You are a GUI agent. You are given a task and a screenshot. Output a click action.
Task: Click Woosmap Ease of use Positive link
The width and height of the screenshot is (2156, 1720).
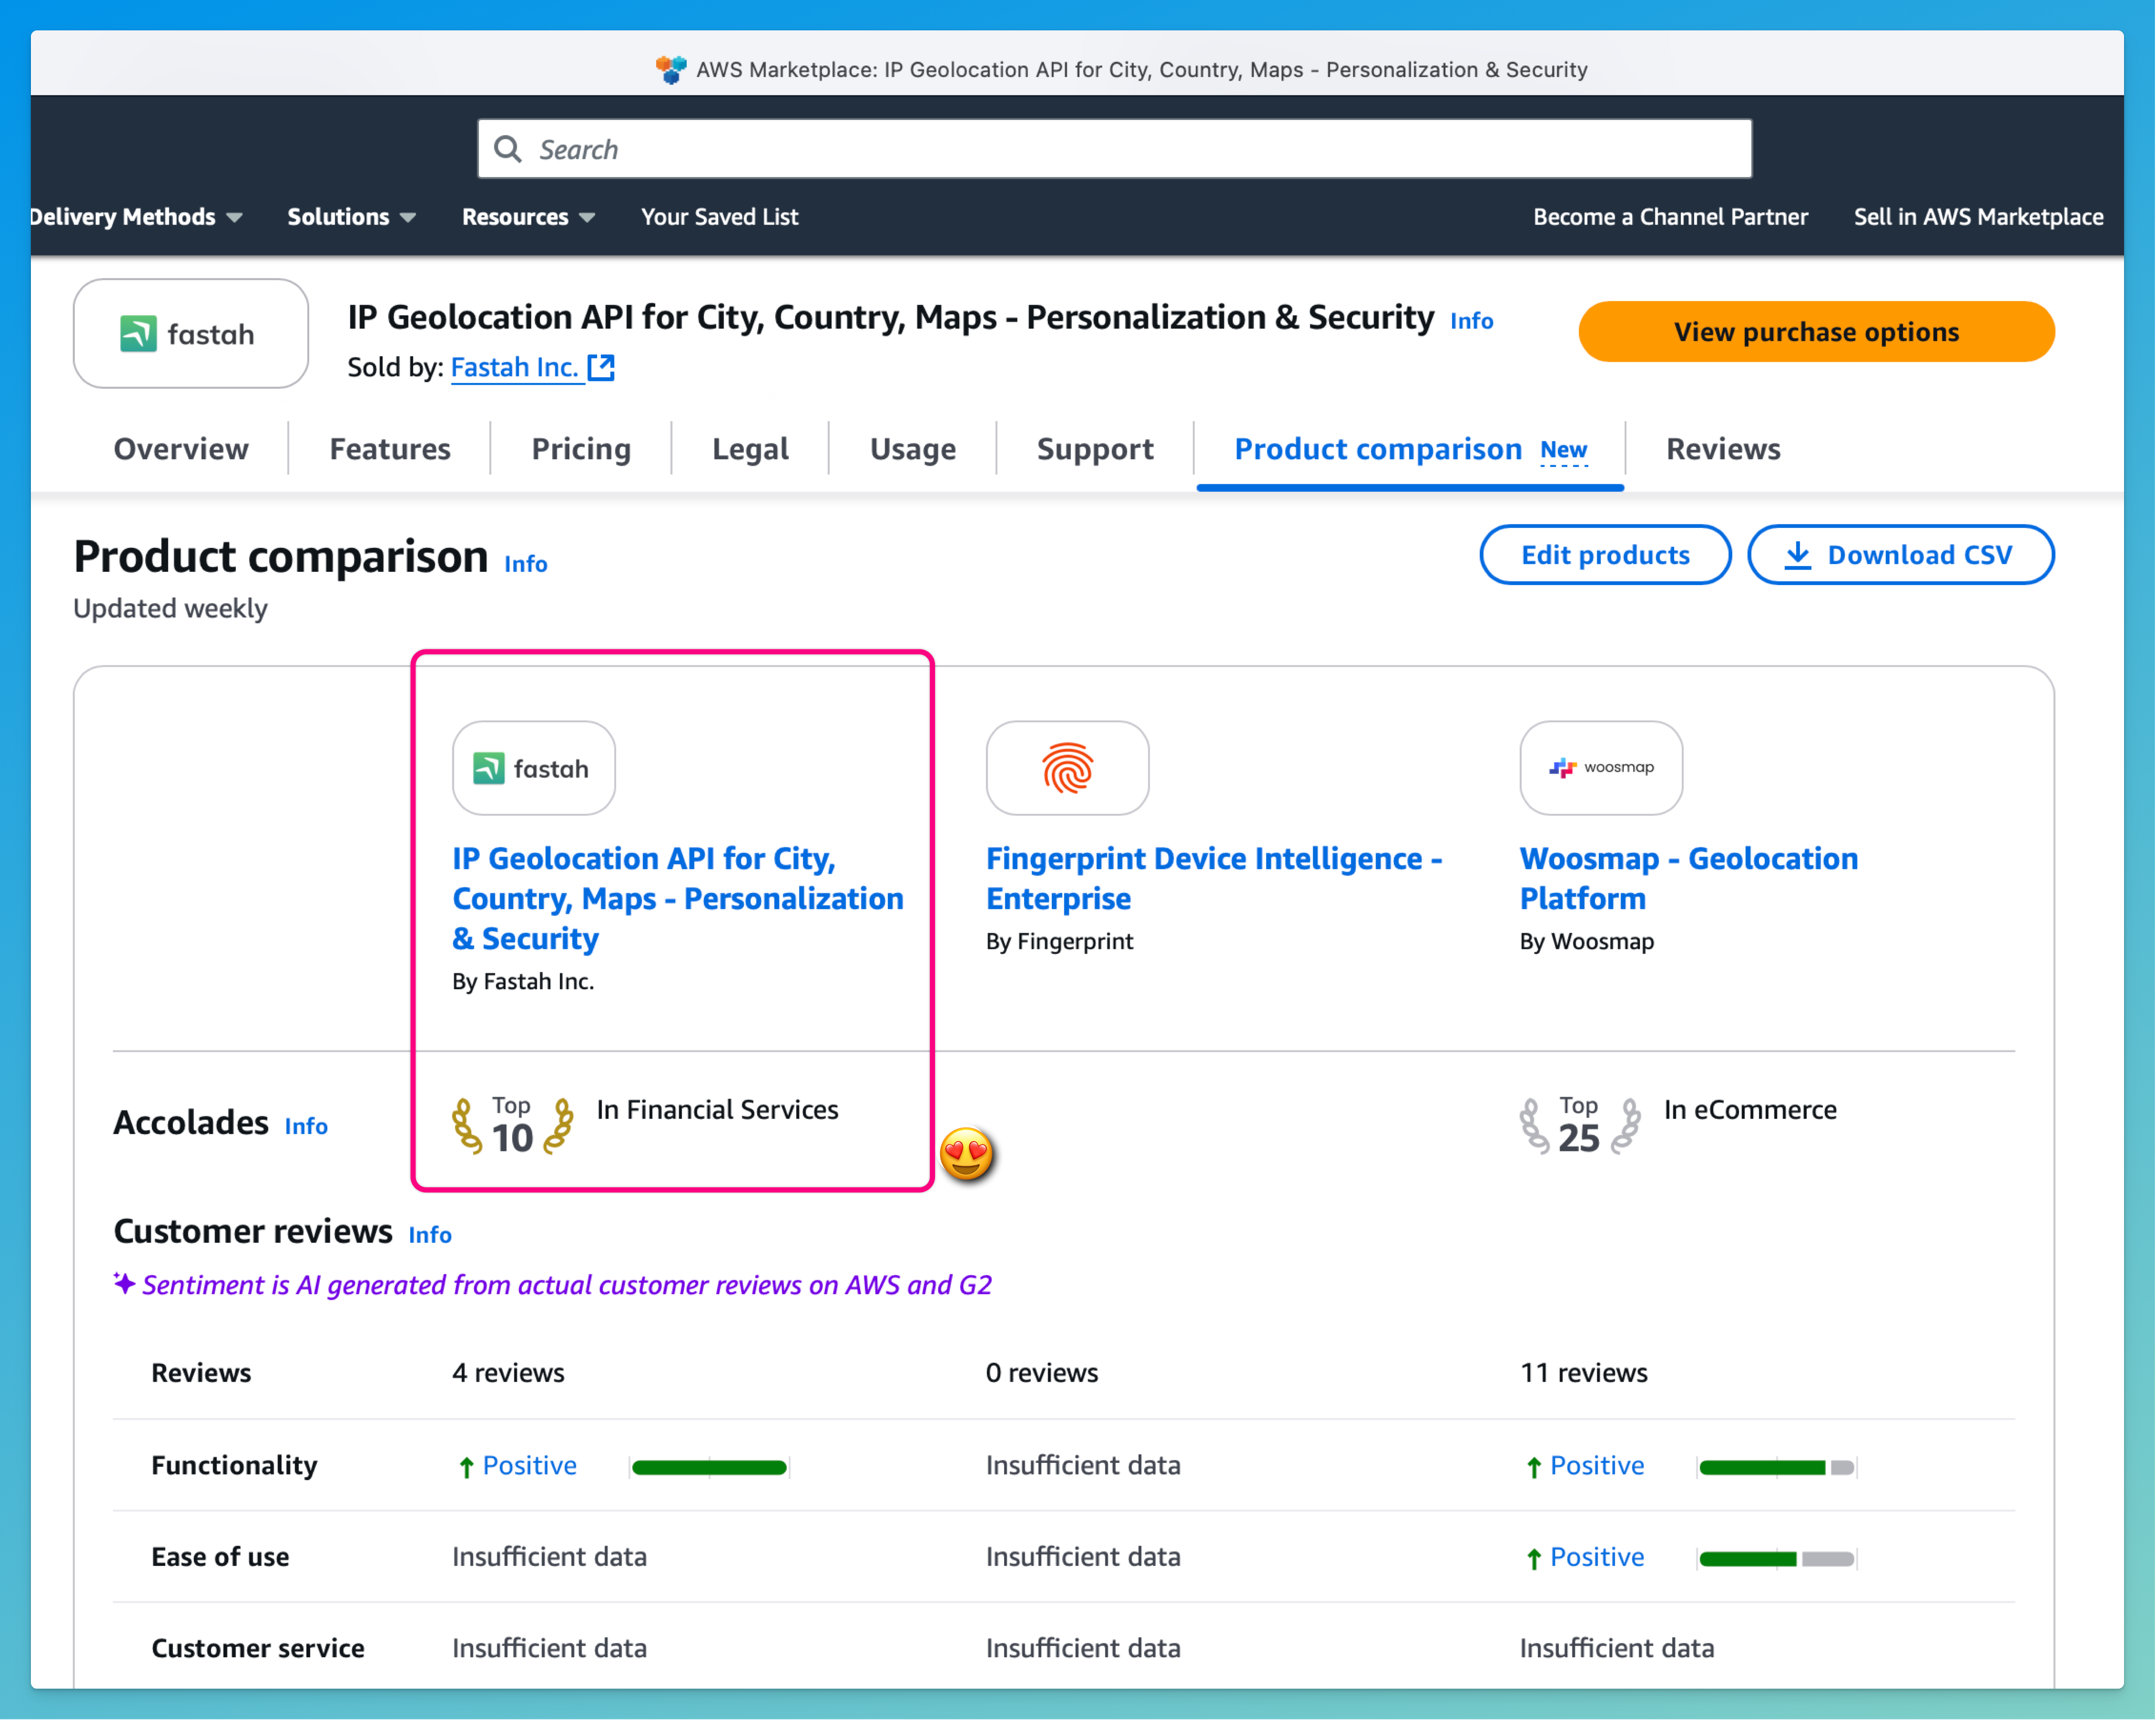(1597, 1557)
